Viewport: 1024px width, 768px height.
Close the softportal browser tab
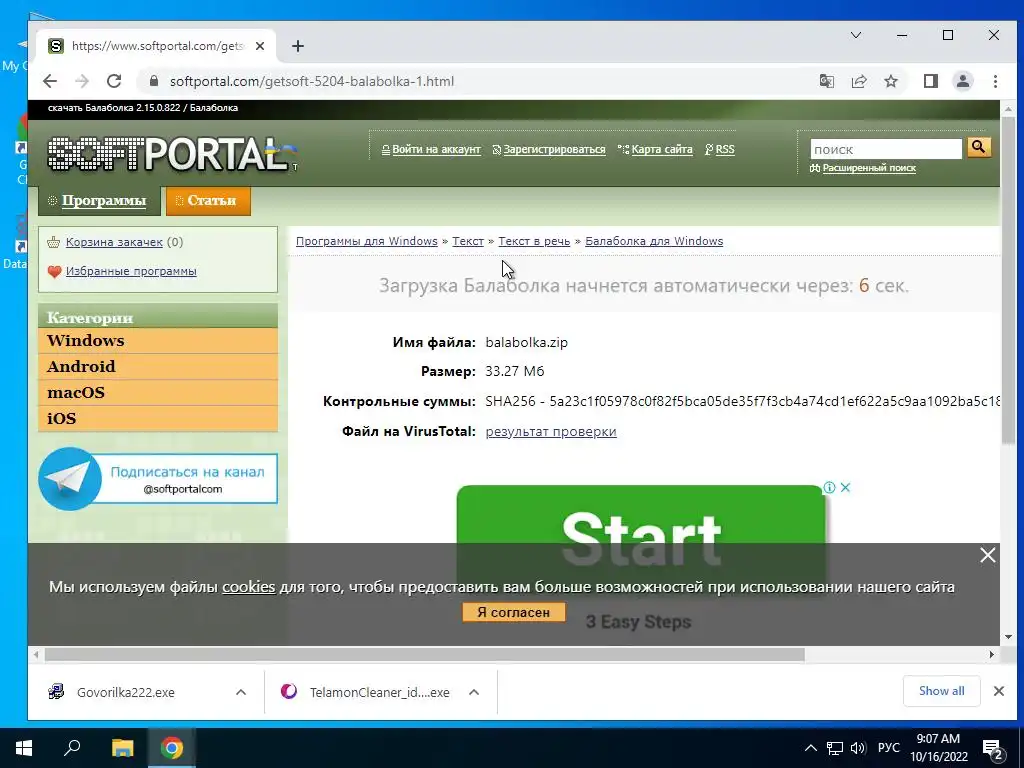pyautogui.click(x=260, y=46)
